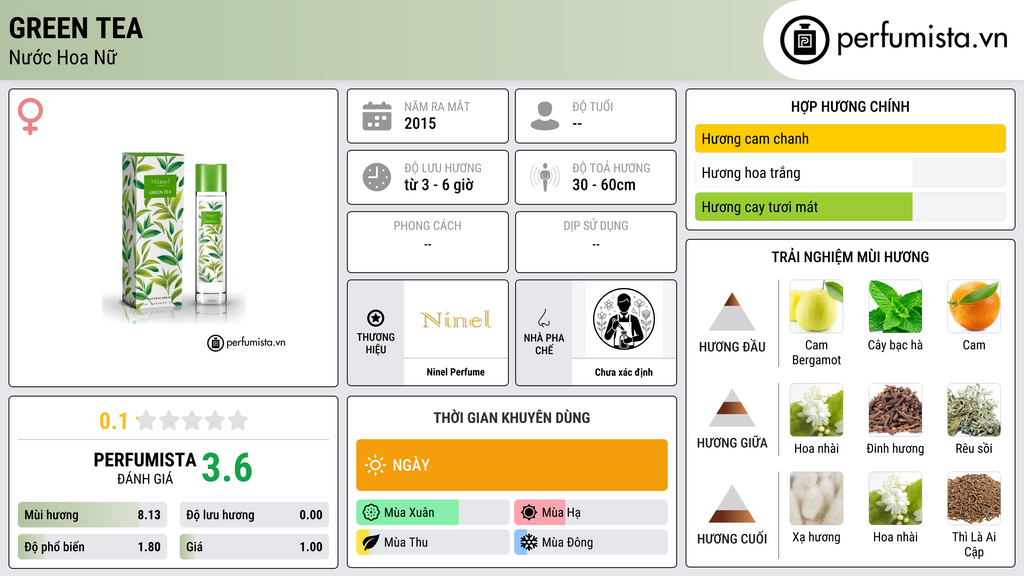Click the Hợp hương chính heading

(850, 106)
